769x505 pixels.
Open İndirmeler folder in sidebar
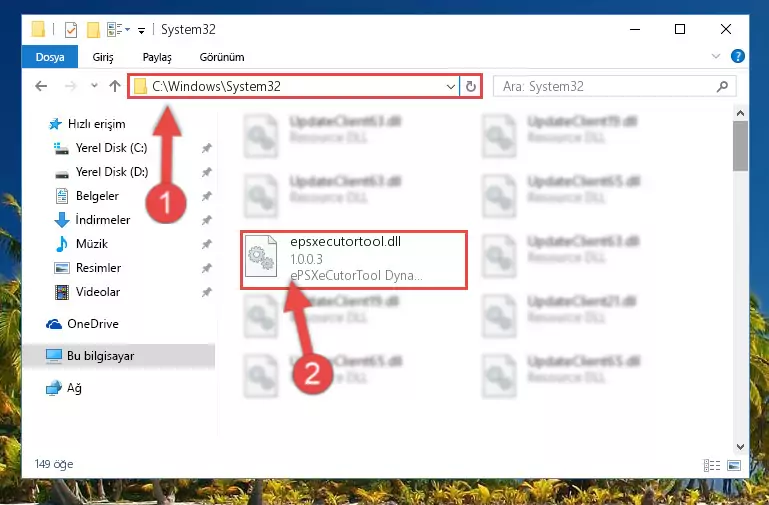pyautogui.click(x=103, y=220)
